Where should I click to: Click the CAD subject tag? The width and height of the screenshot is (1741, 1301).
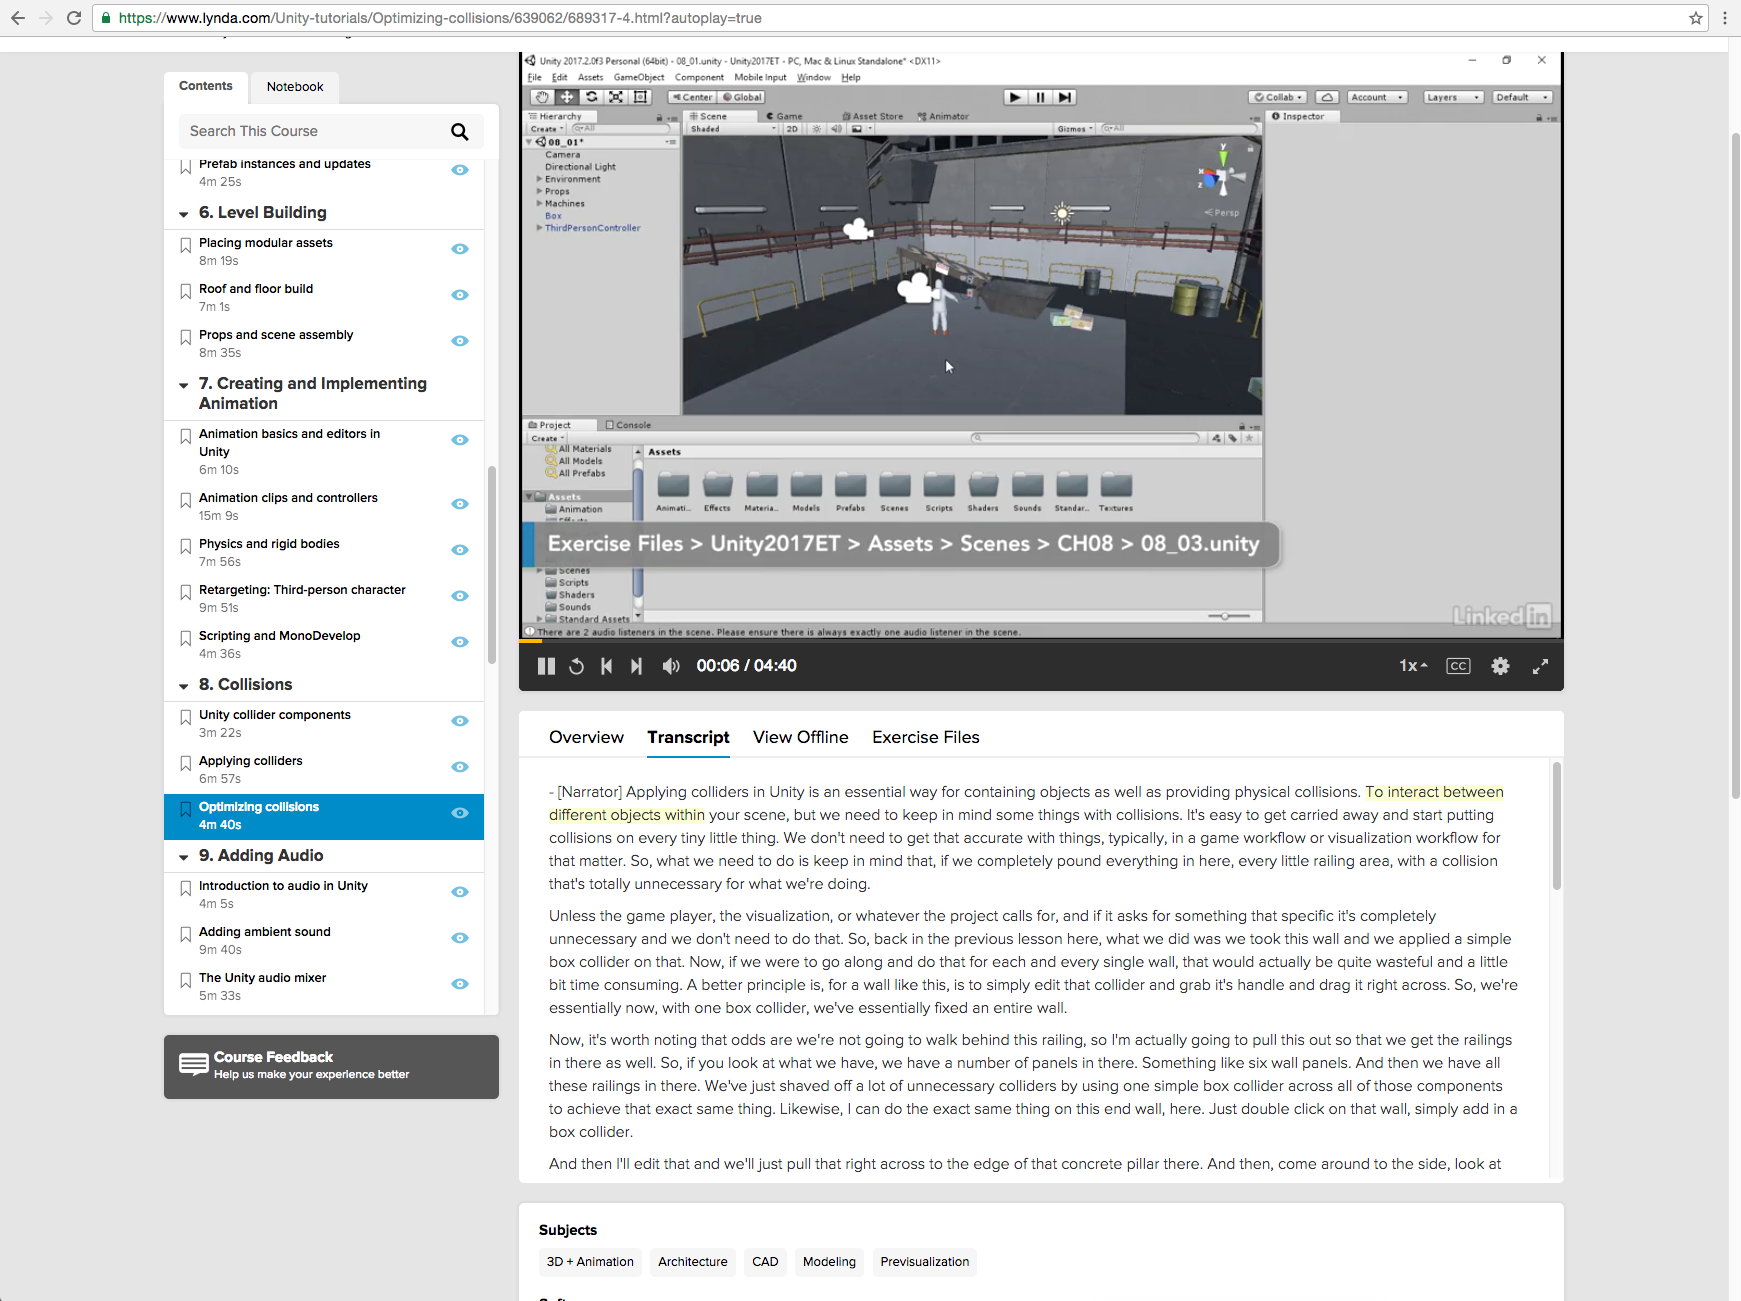click(x=765, y=1262)
